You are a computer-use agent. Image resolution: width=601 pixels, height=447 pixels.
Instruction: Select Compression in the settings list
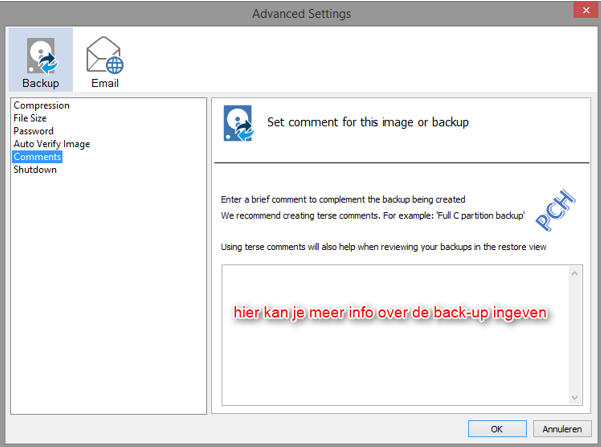coord(41,105)
